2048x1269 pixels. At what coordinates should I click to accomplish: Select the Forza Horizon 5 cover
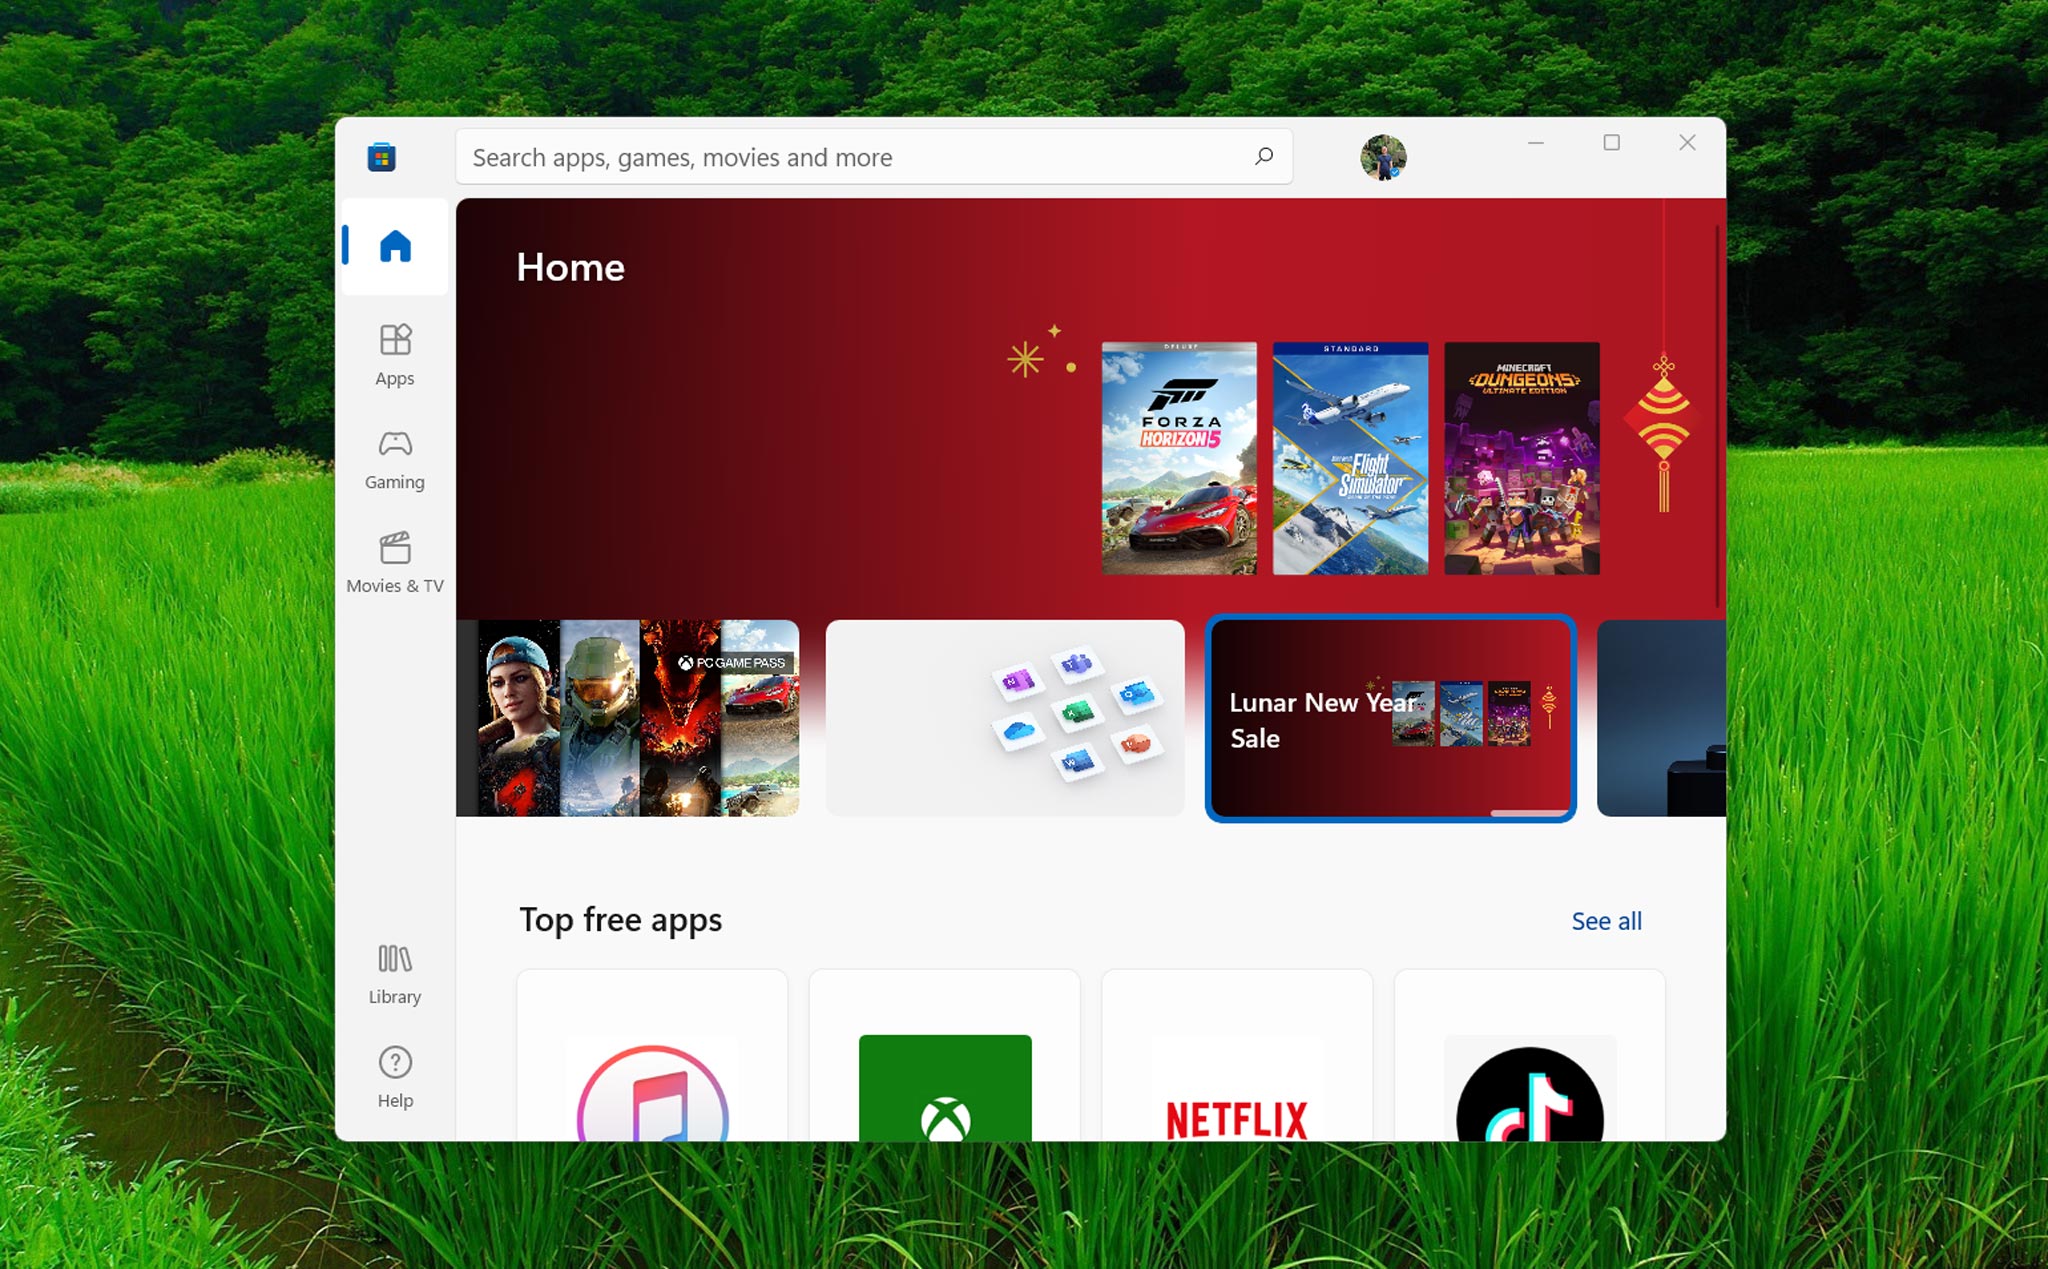[x=1178, y=457]
